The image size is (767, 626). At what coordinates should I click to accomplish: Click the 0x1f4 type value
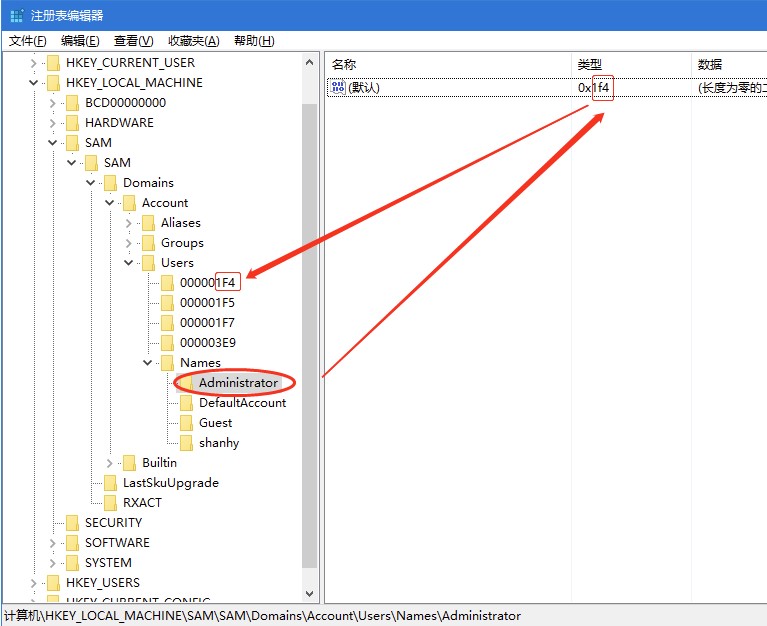point(593,88)
